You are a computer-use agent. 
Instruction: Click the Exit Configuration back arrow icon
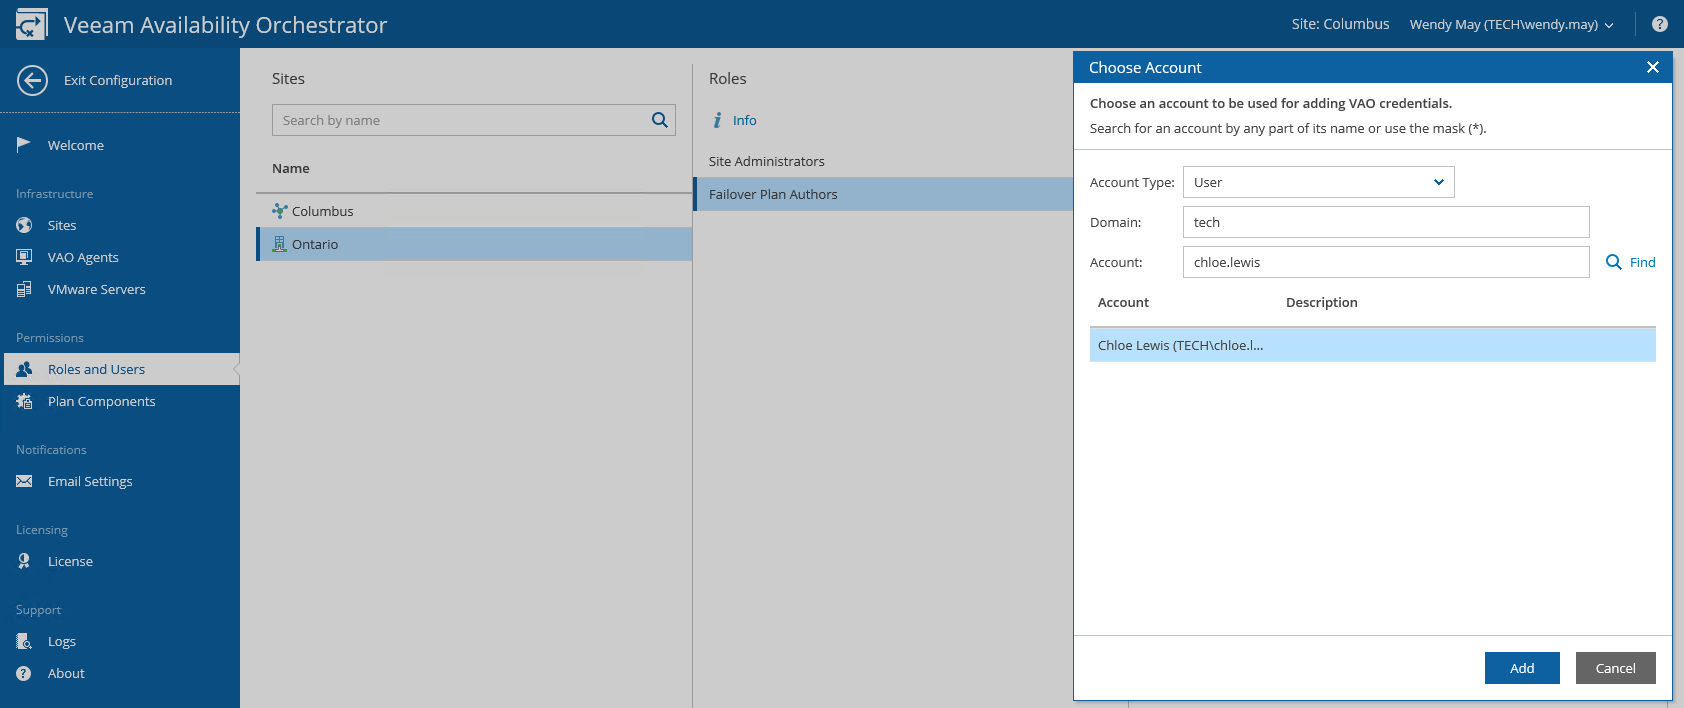pyautogui.click(x=32, y=80)
